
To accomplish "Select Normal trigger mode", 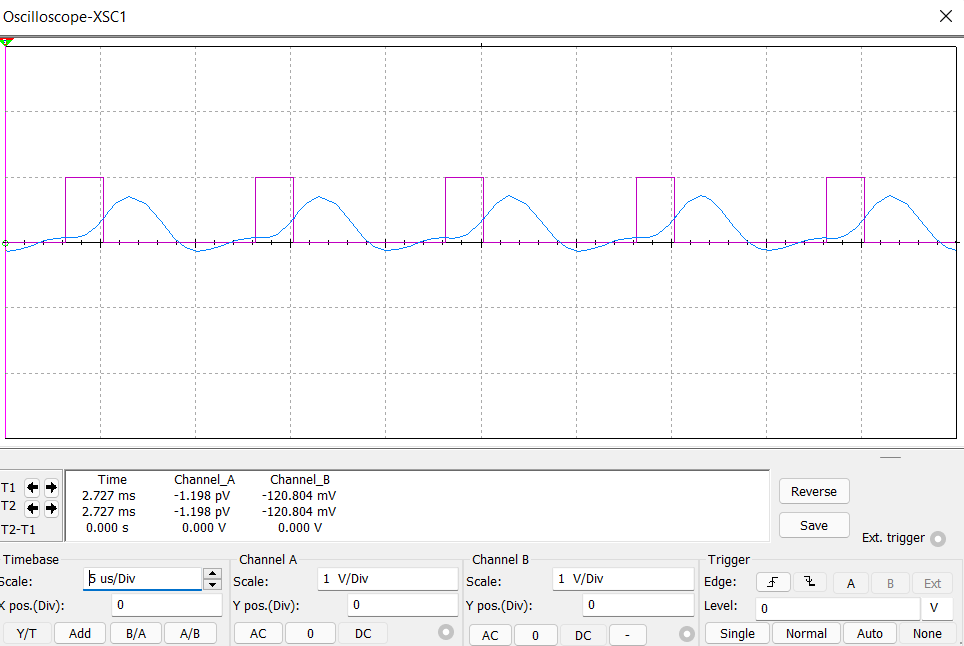I will click(806, 634).
